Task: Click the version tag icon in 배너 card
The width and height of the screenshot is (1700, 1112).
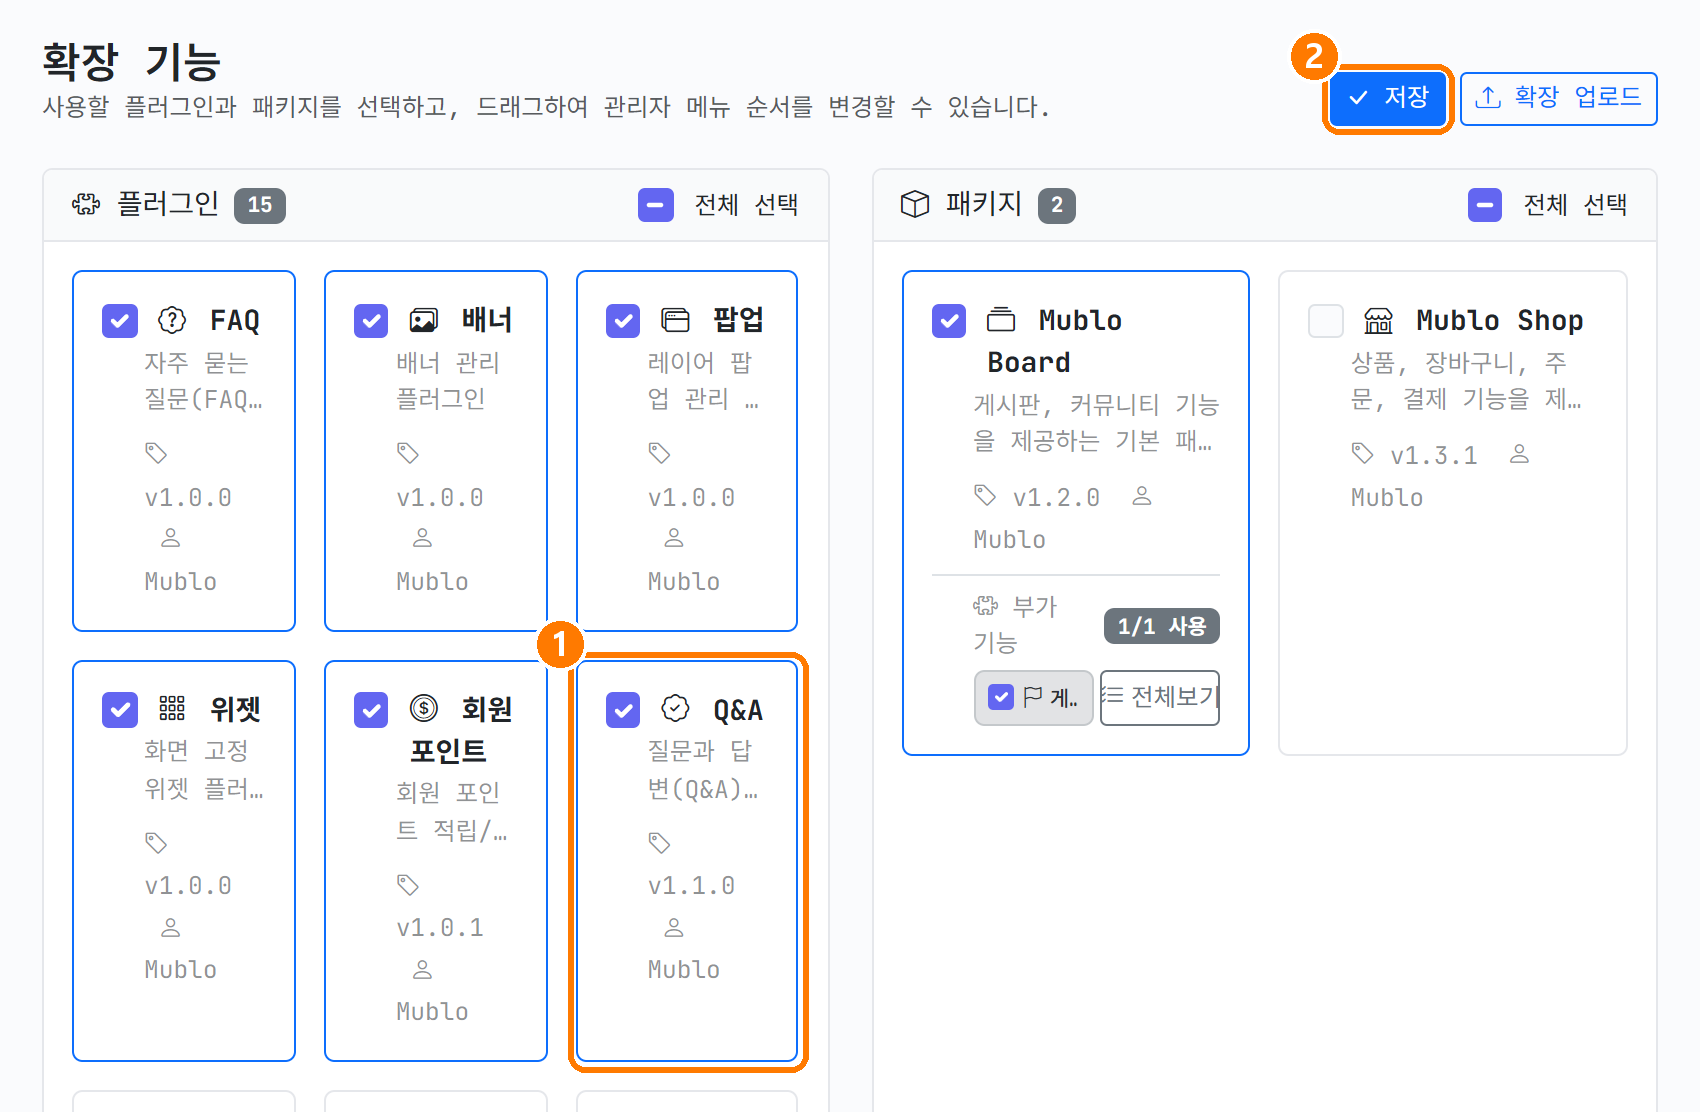Action: (x=408, y=453)
